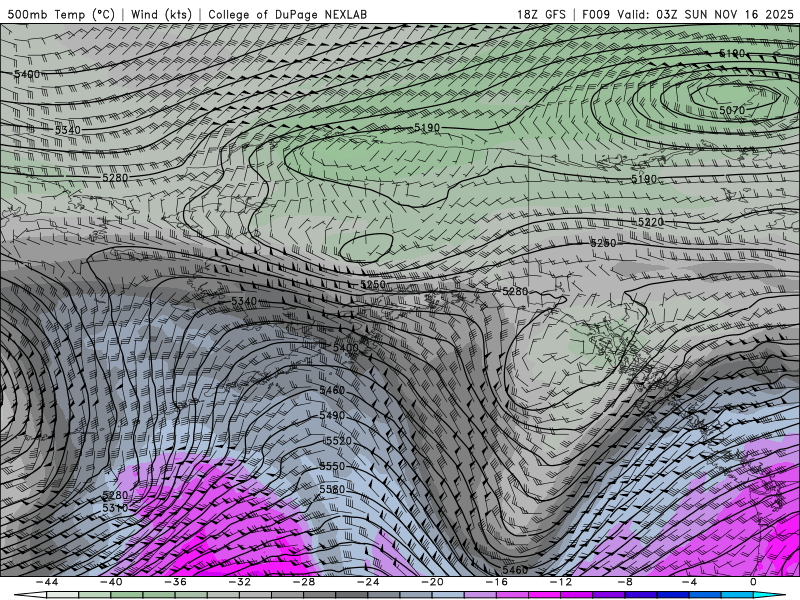The width and height of the screenshot is (800, 600).
Task: Click the 5220 contour label
Action: pyautogui.click(x=651, y=222)
